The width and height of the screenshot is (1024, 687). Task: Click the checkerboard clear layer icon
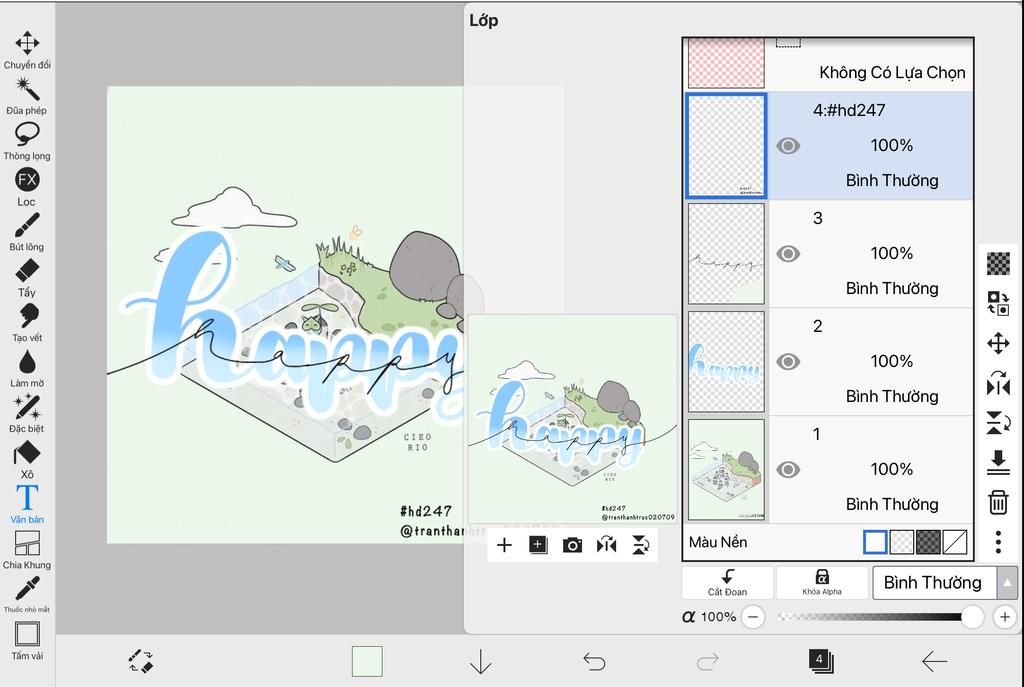click(x=998, y=264)
